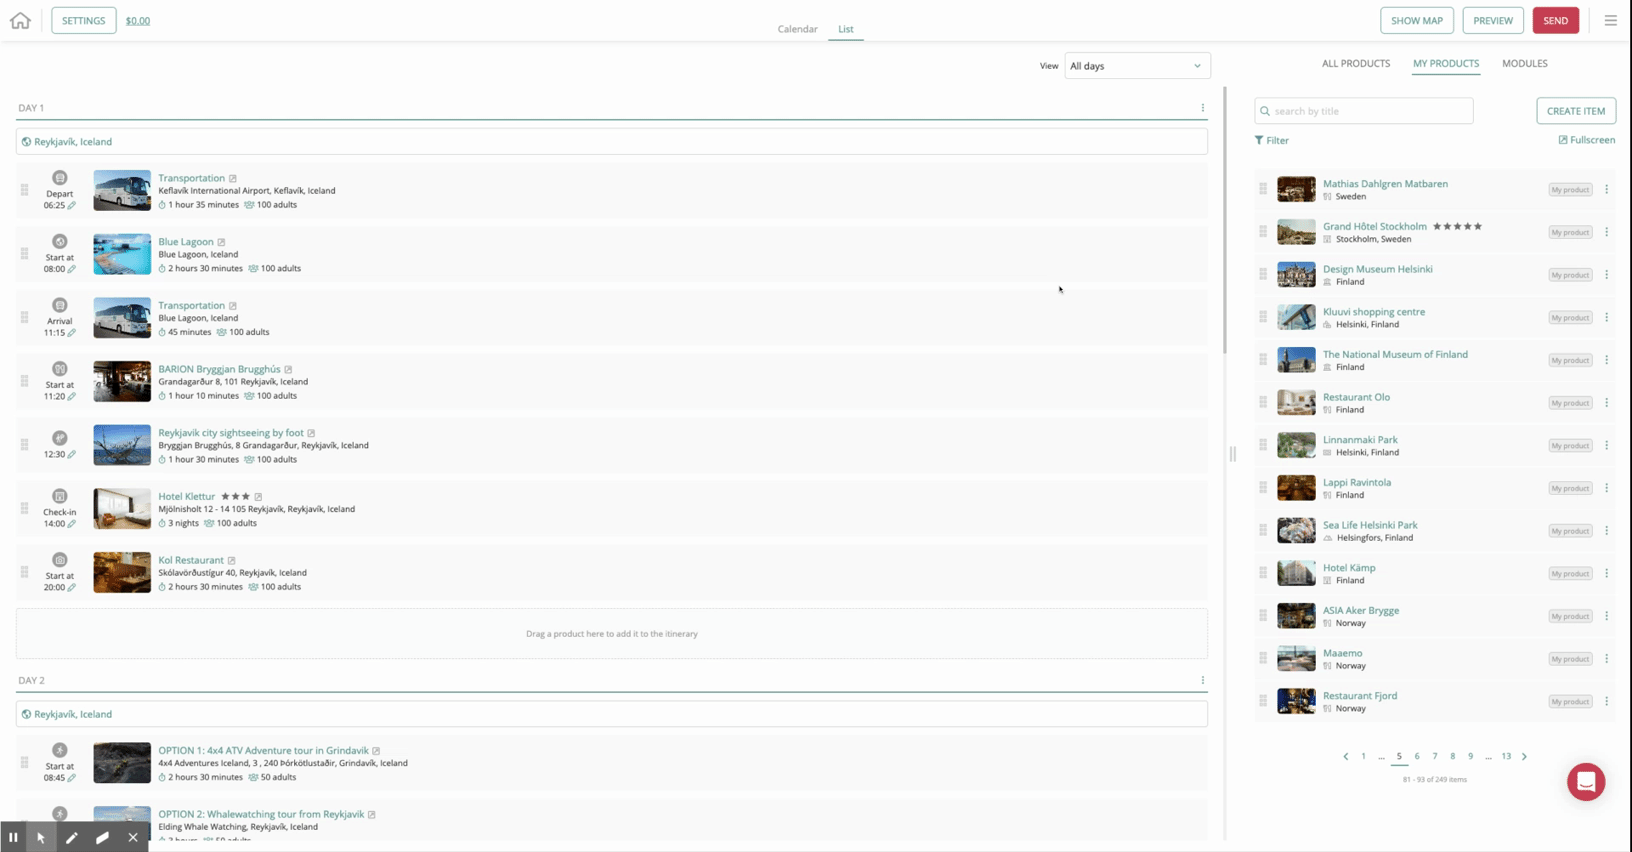Click the Hotel Klettur thumbnail image
This screenshot has width=1632, height=852.
tap(122, 509)
